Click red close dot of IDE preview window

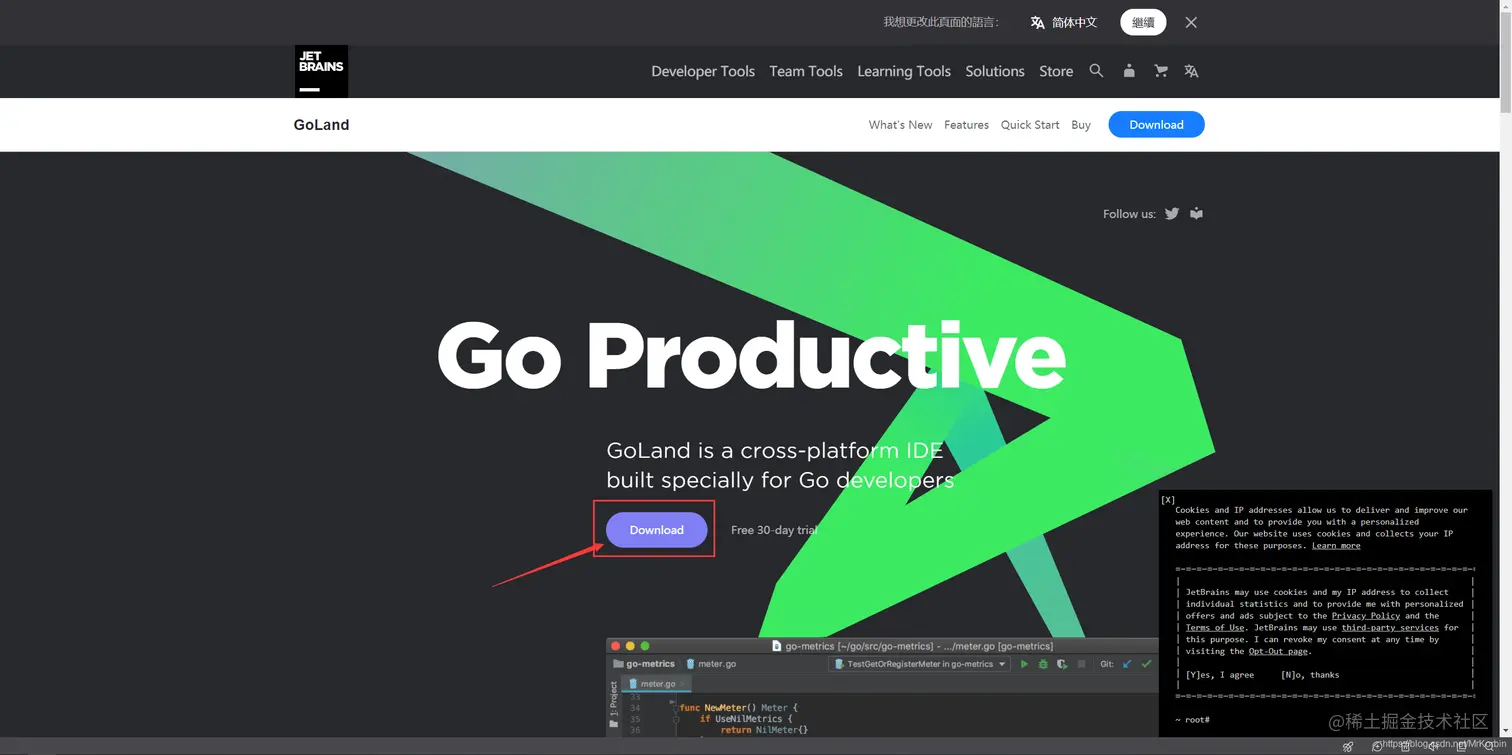point(615,646)
